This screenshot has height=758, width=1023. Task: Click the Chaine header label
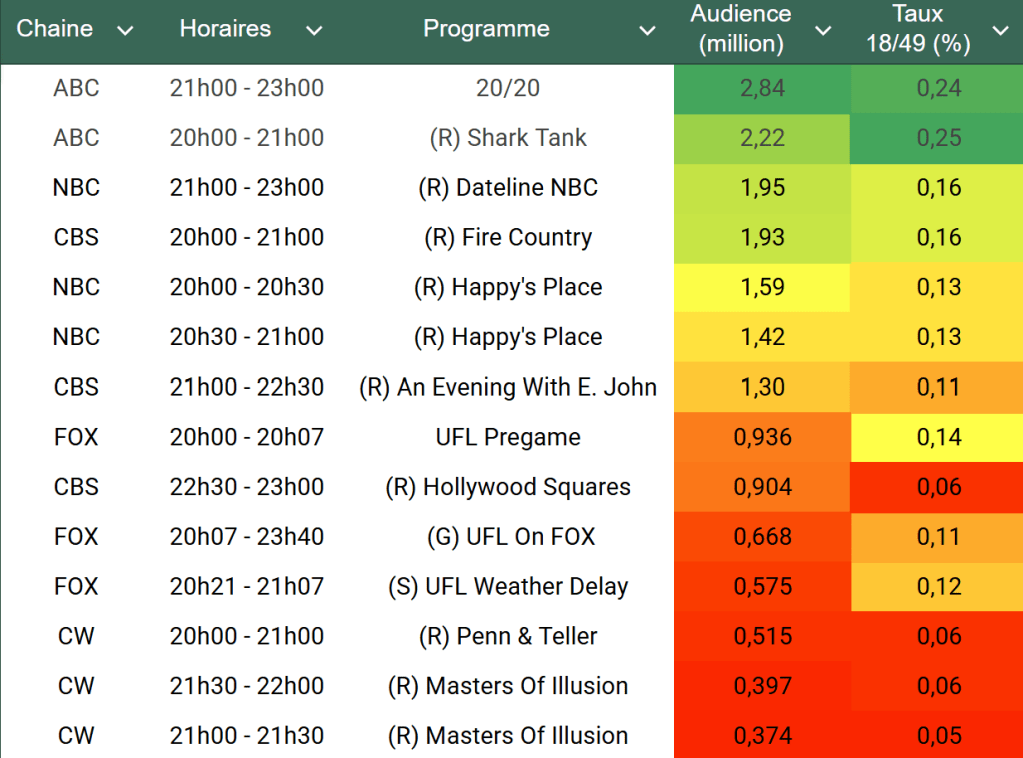click(55, 29)
